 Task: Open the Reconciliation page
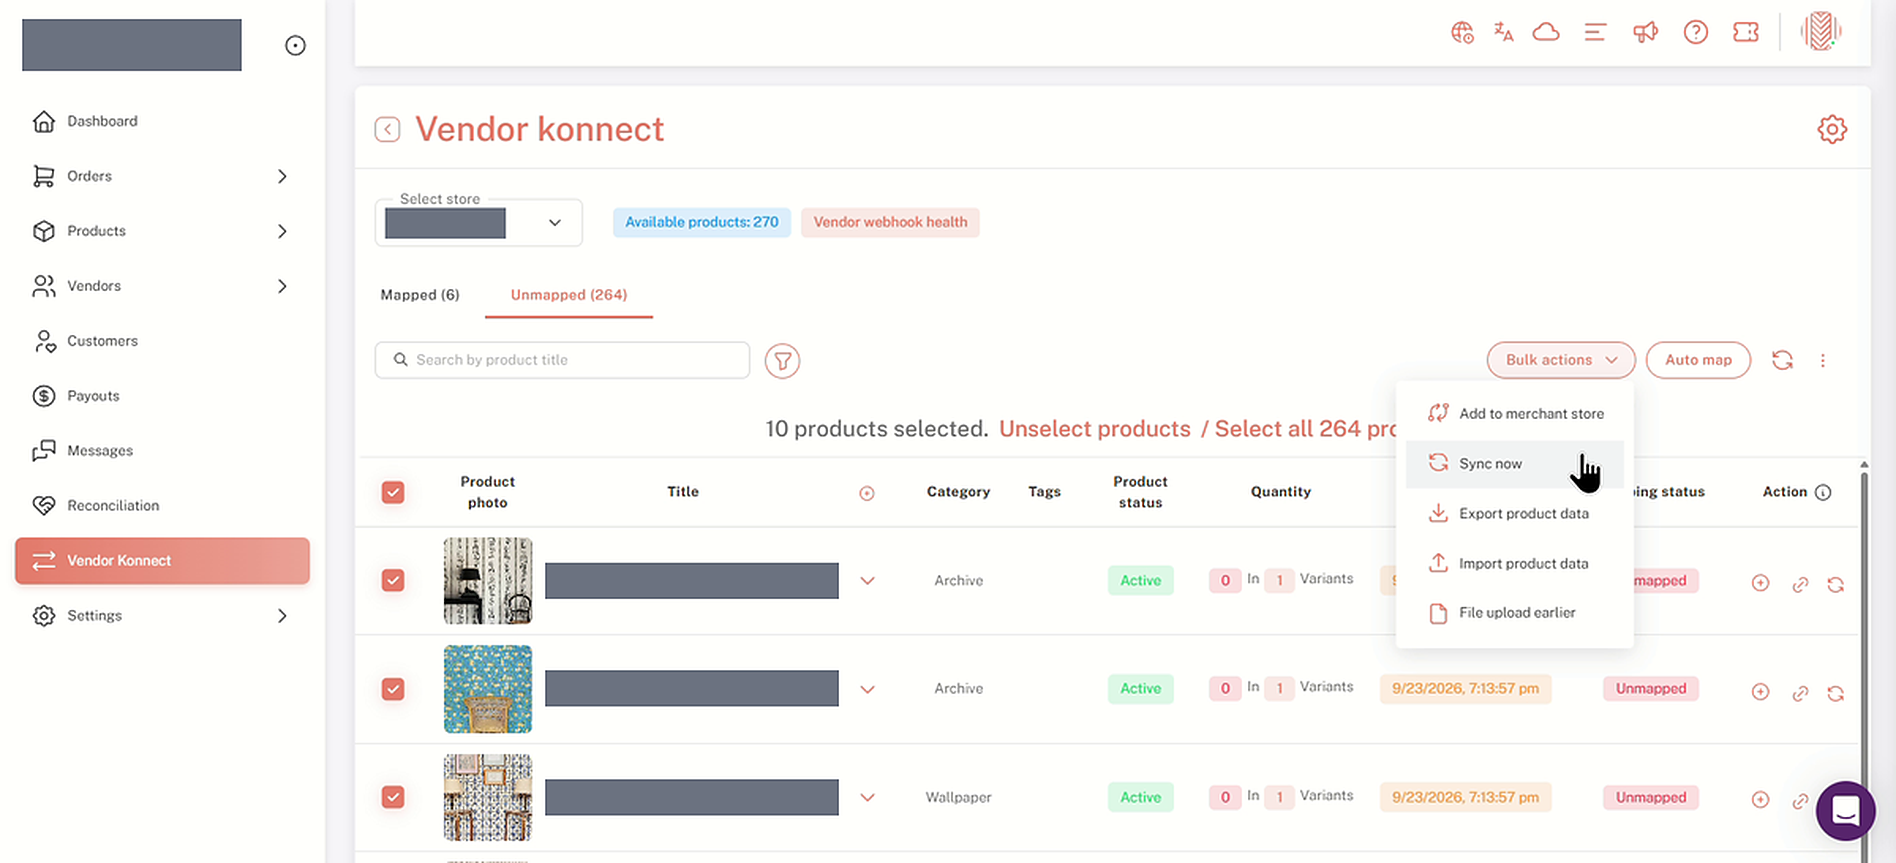pos(113,506)
